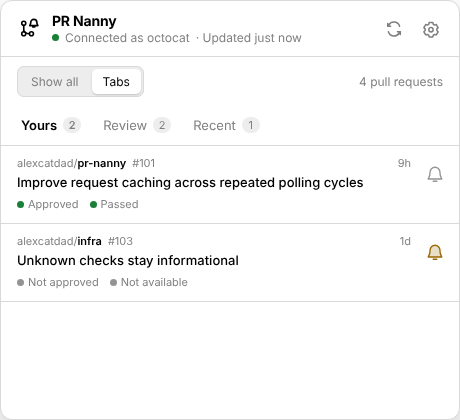Image resolution: width=460 pixels, height=420 pixels.
Task: Click the Not approved status label
Action: (x=63, y=282)
